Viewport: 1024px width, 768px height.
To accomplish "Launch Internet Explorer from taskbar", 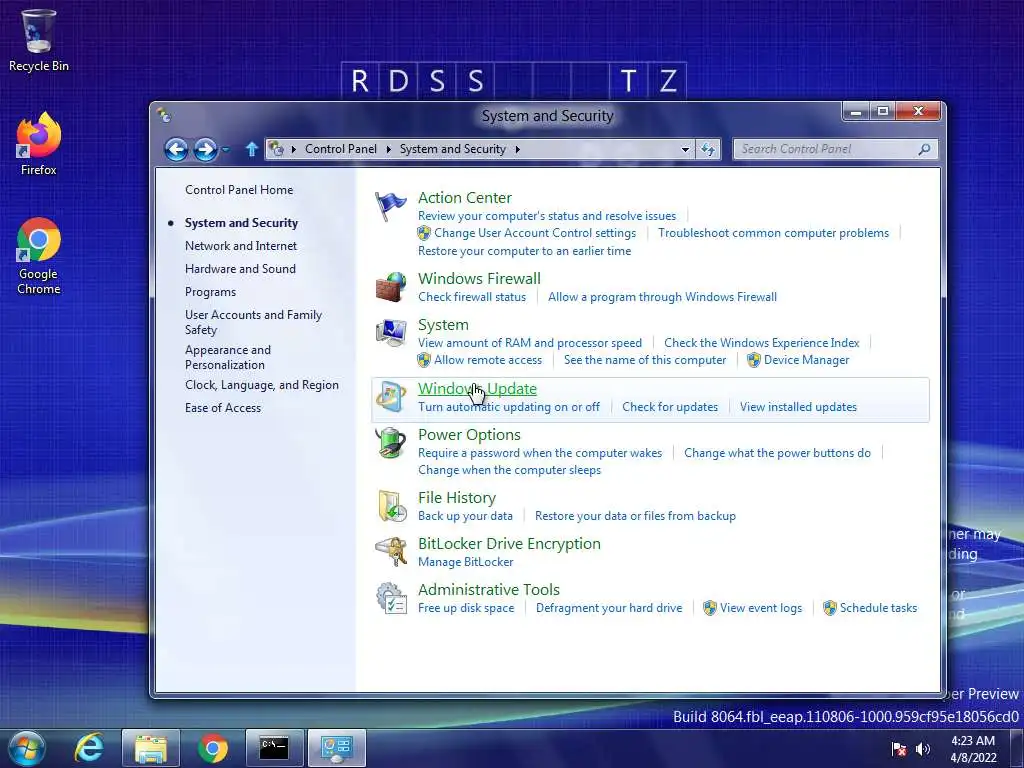I will (89, 748).
